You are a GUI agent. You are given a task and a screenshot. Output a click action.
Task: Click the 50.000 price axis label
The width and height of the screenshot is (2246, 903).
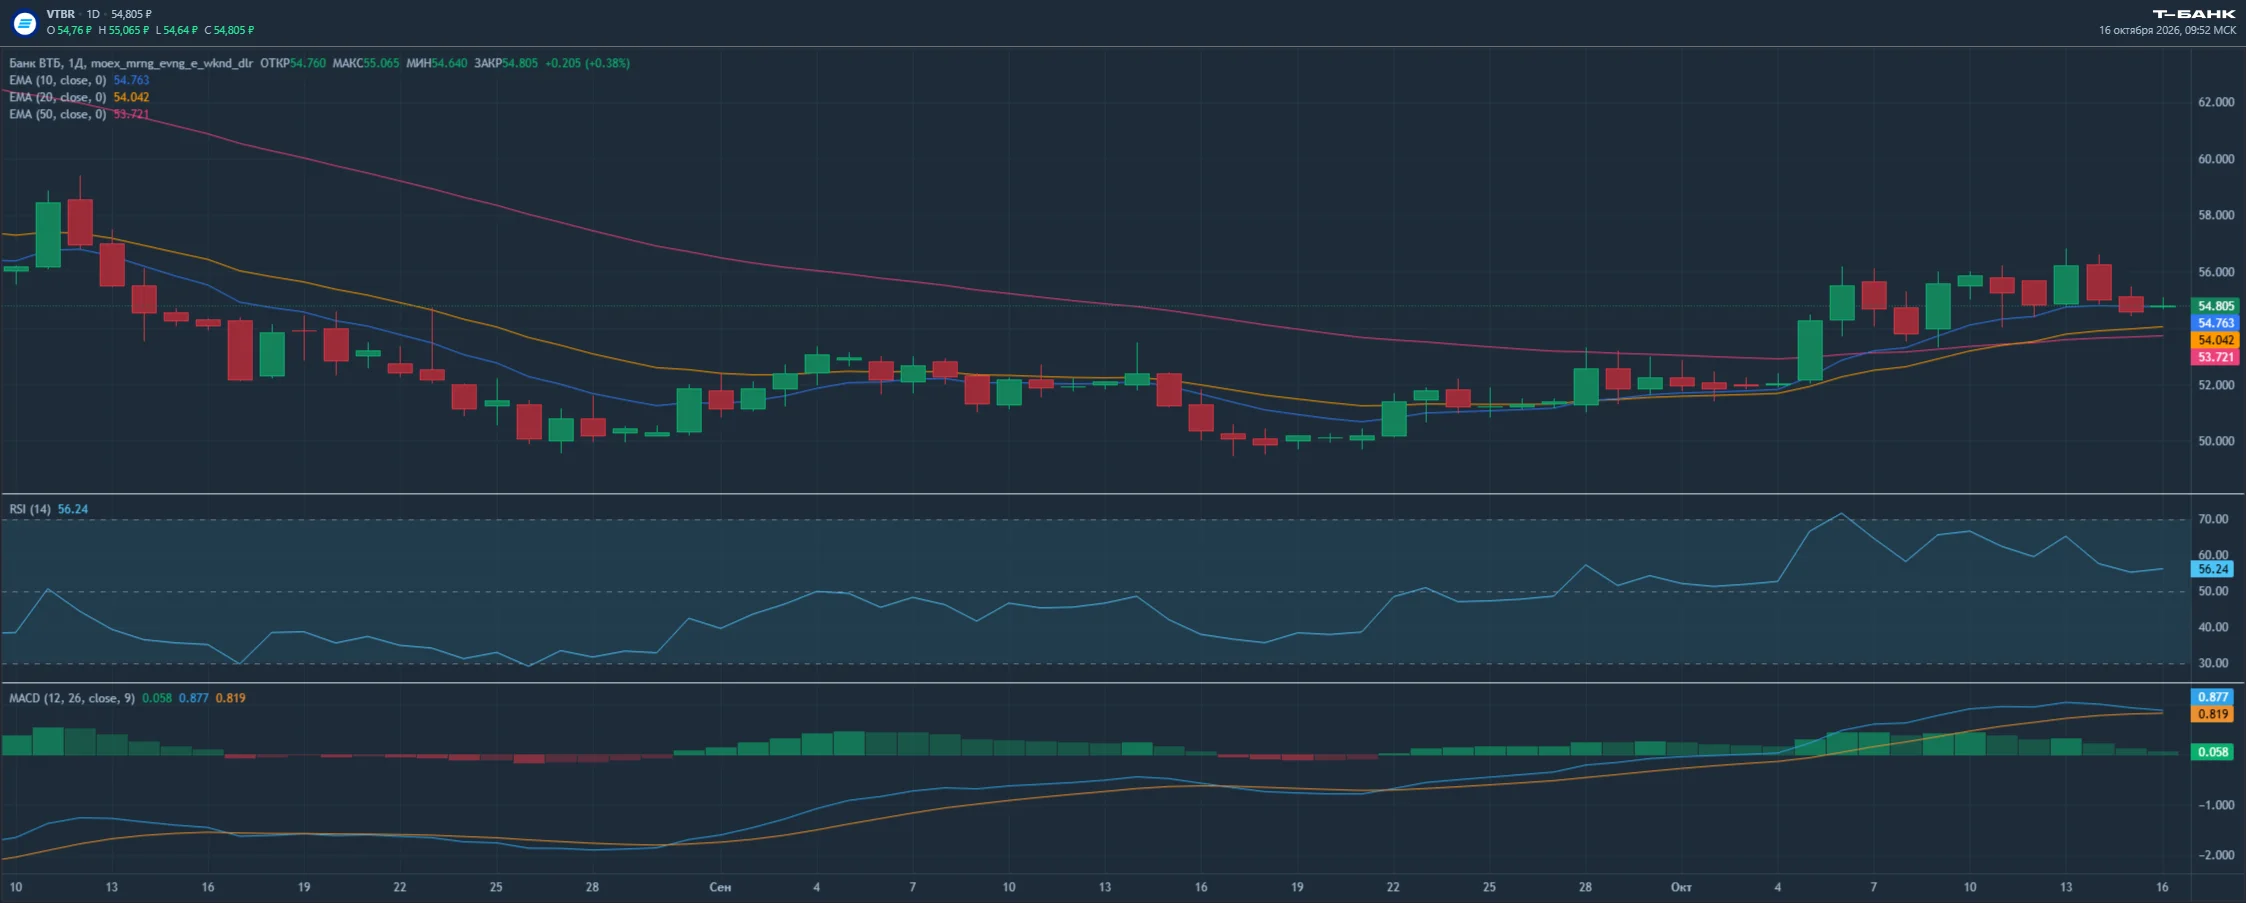[x=2216, y=441]
